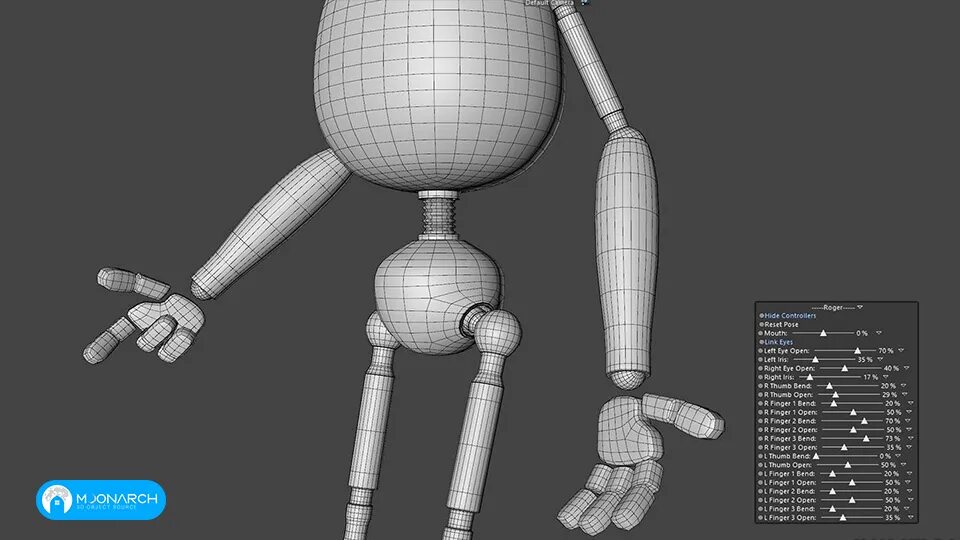Image resolution: width=960 pixels, height=540 pixels.
Task: Click the keyframe dot beside R Finger 2 Open
Action: tap(760, 430)
